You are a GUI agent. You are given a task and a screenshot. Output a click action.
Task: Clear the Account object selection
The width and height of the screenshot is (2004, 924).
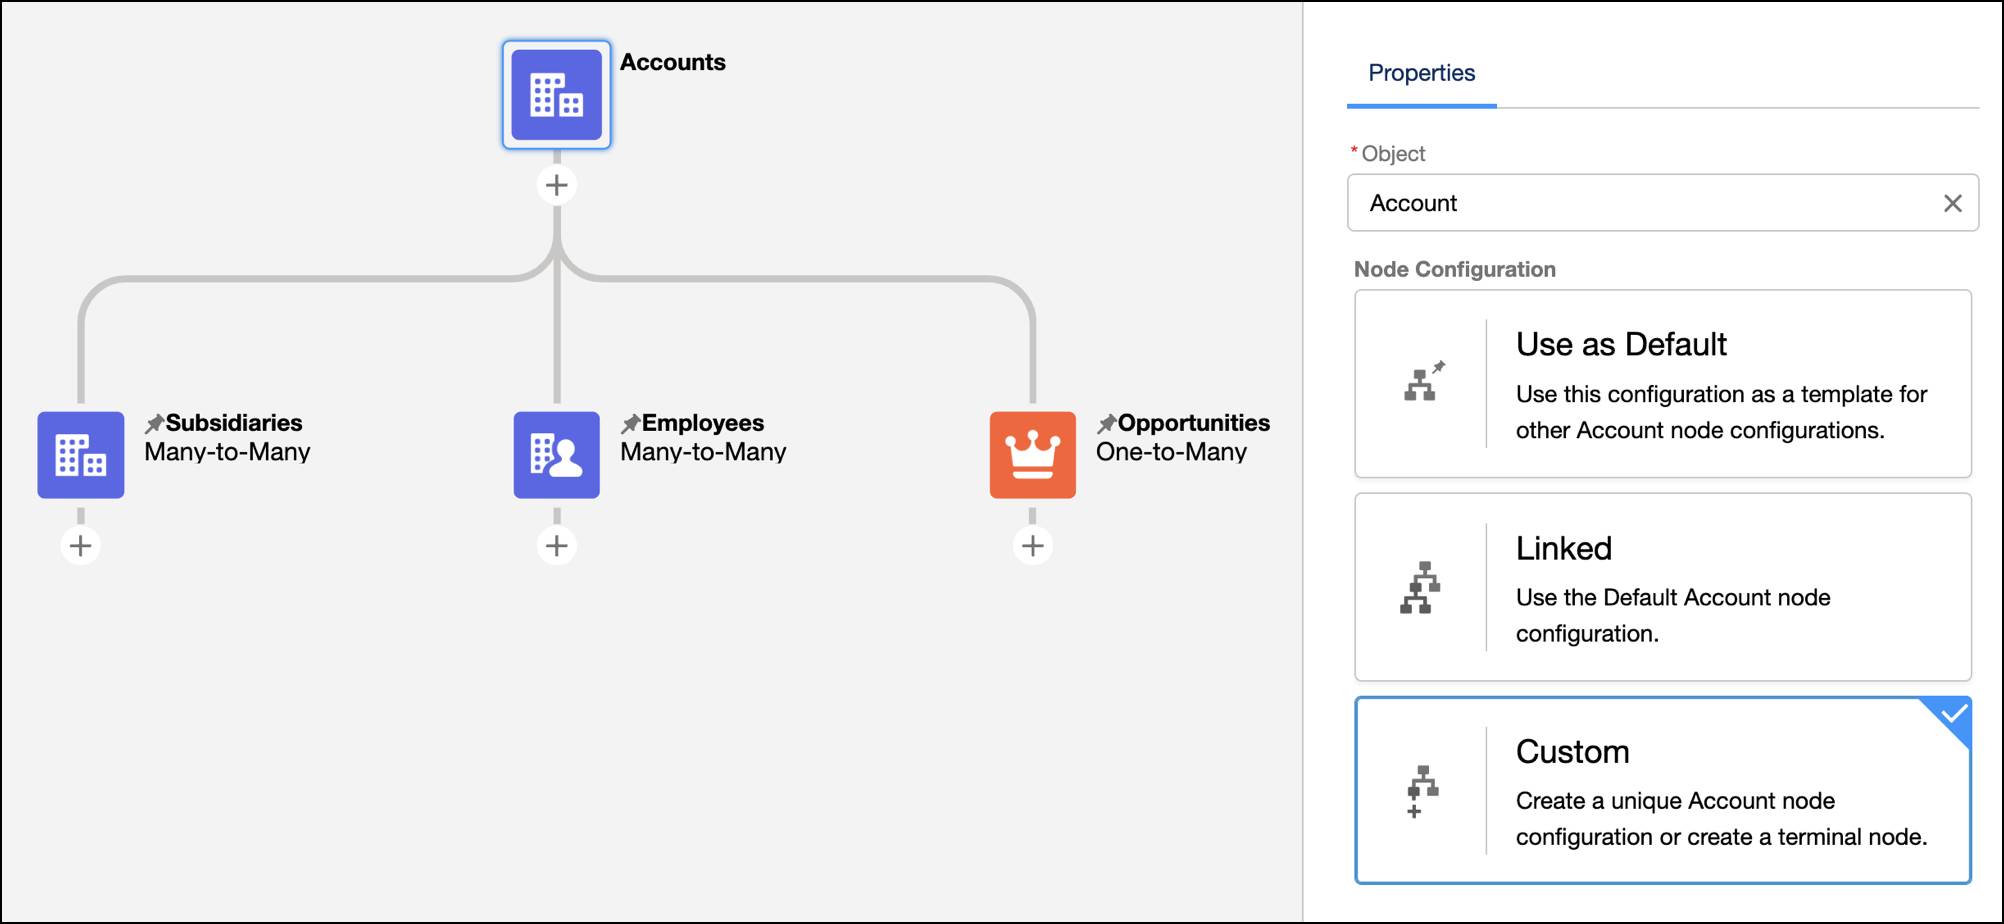[1952, 203]
